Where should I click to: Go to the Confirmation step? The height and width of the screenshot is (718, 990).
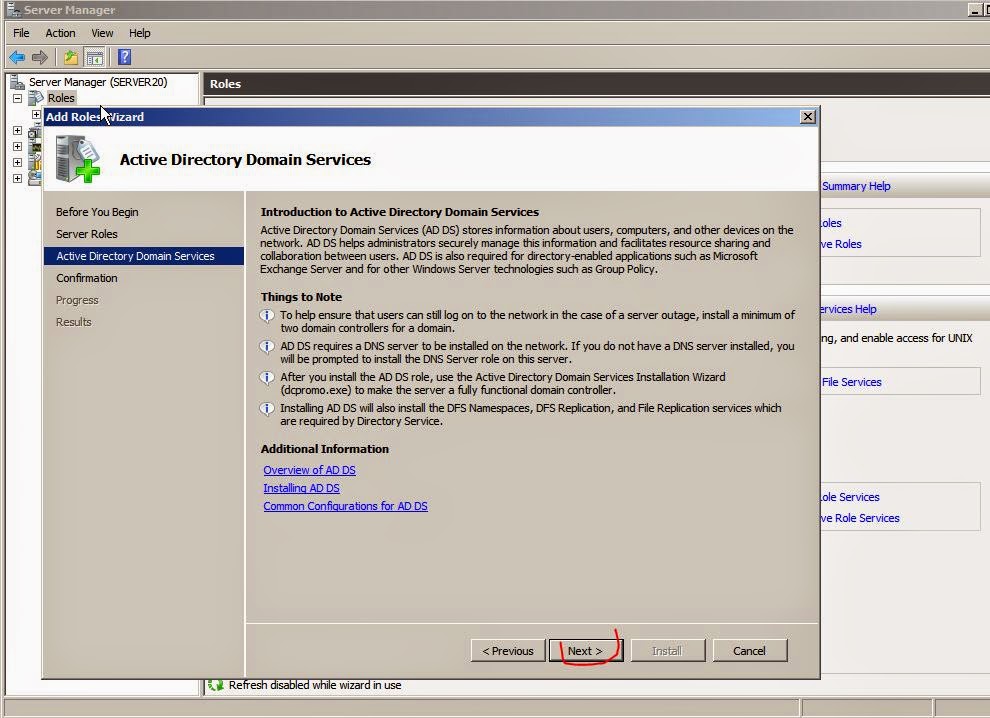(86, 278)
